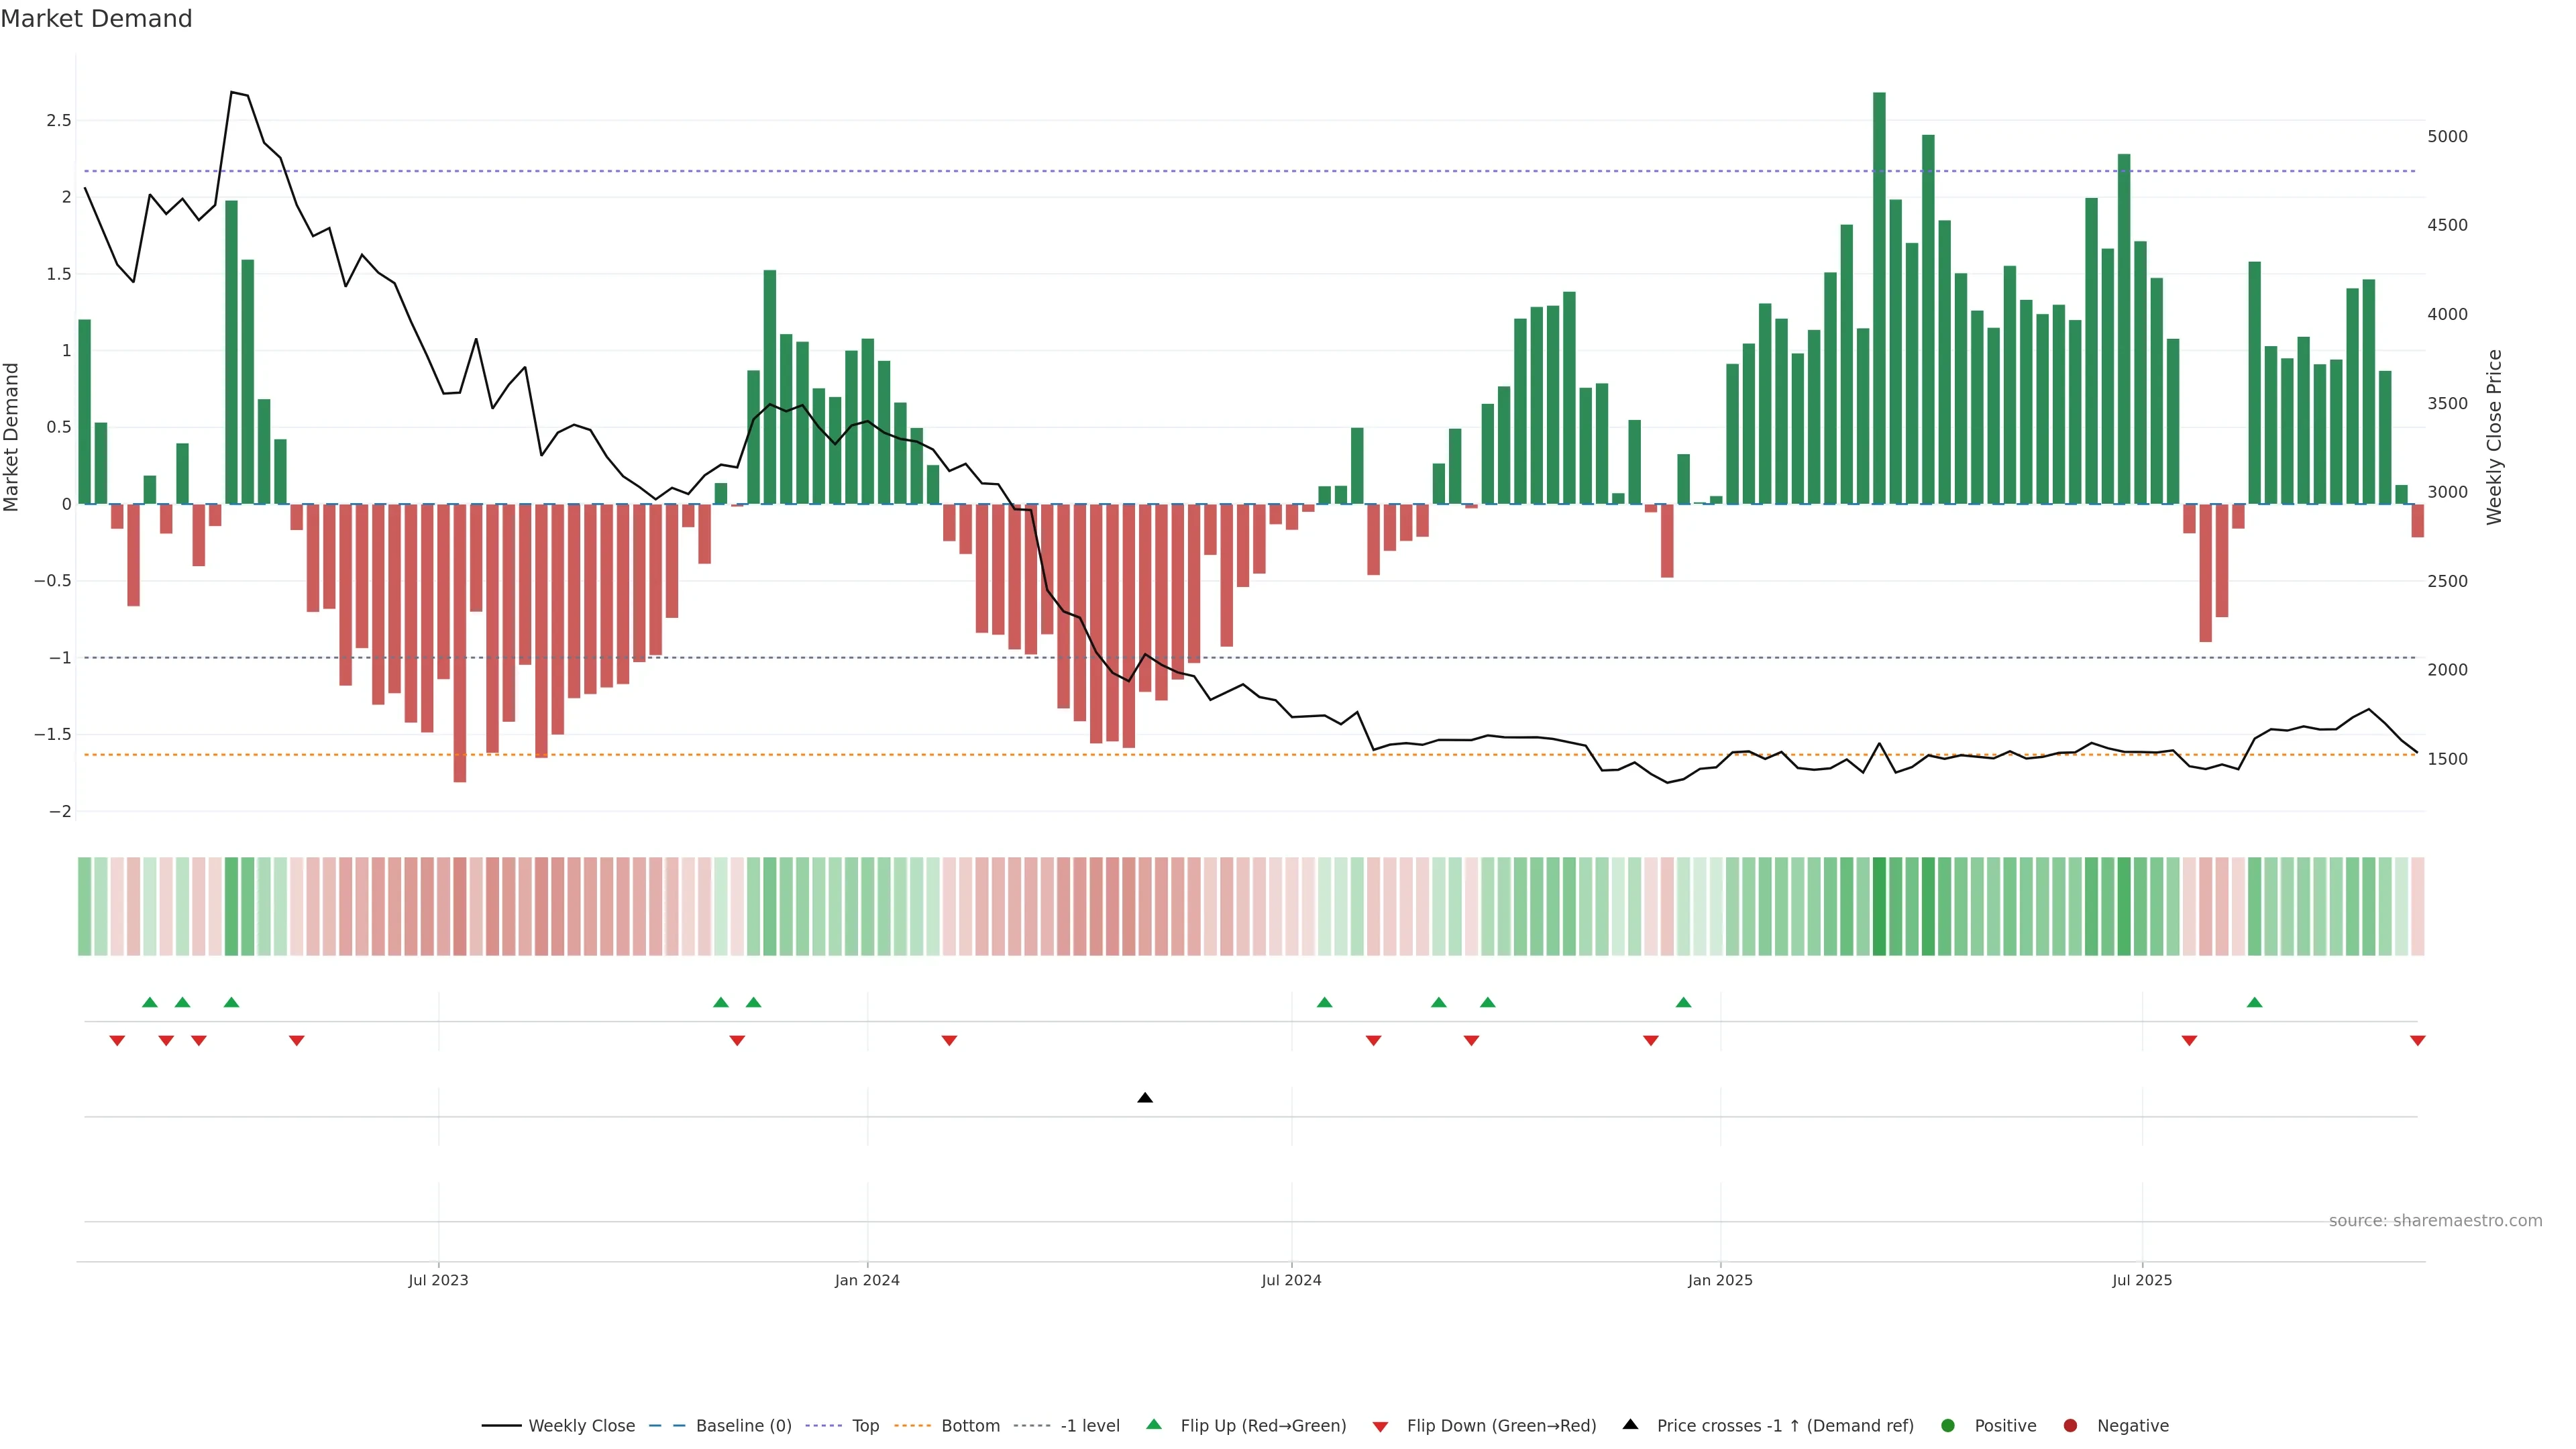Select the Jul 2023 x-axis label
Image resolution: width=2576 pixels, height=1449 pixels.
point(438,1280)
